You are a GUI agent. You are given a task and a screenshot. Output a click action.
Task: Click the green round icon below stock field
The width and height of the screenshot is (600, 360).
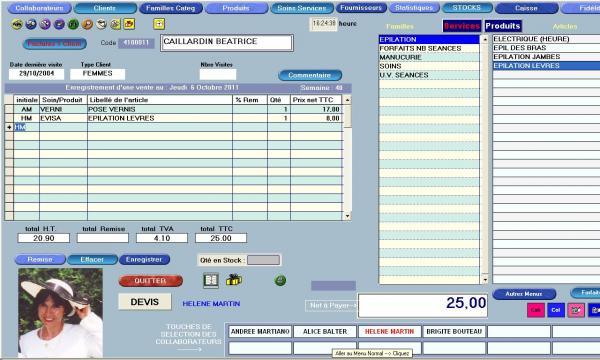point(280,280)
